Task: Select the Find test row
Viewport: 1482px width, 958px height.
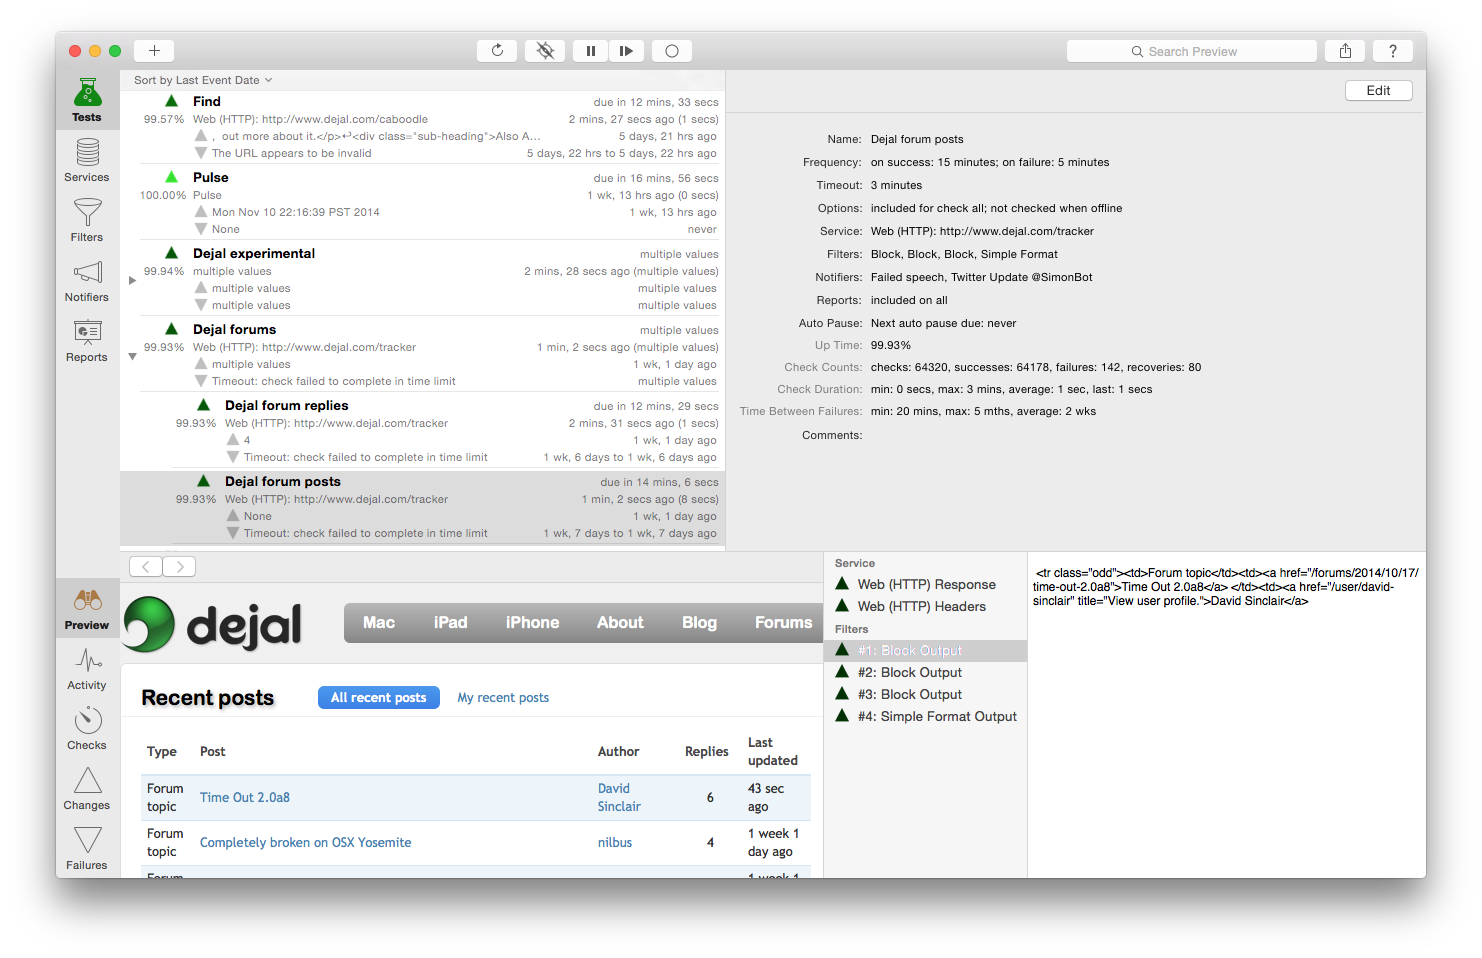Action: [422, 127]
